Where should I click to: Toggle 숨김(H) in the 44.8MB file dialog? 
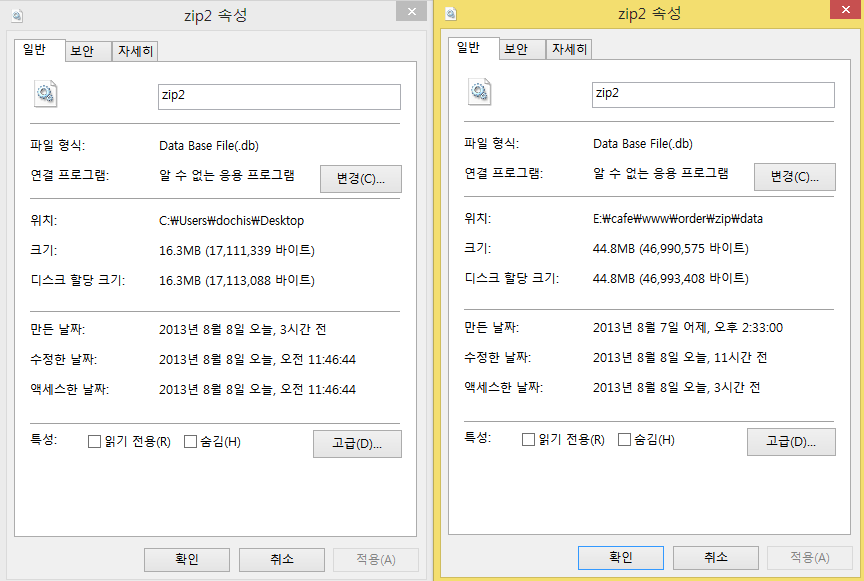click(625, 440)
